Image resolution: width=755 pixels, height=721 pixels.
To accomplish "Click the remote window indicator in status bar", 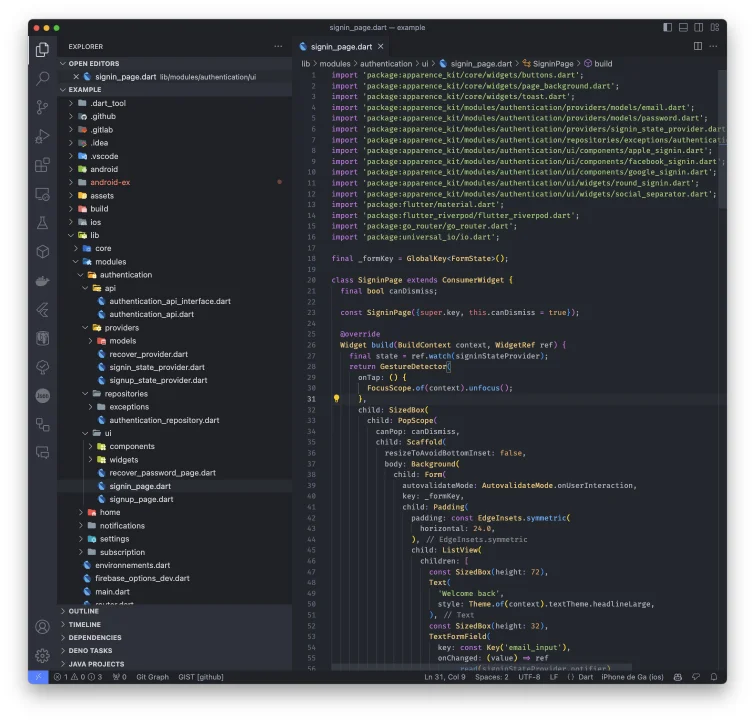I will point(38,677).
